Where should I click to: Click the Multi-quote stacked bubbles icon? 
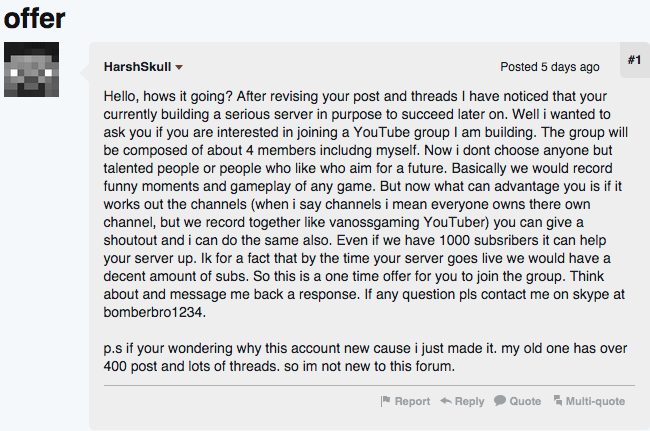tap(555, 401)
